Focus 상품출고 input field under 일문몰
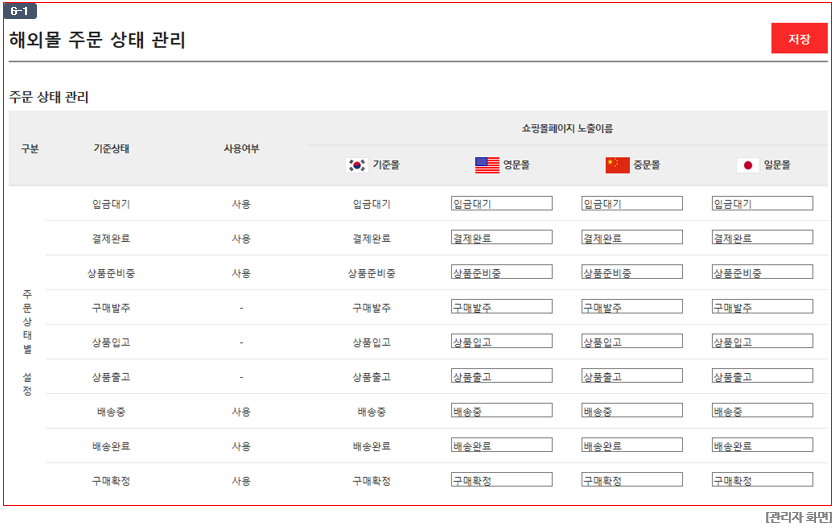 coord(762,376)
